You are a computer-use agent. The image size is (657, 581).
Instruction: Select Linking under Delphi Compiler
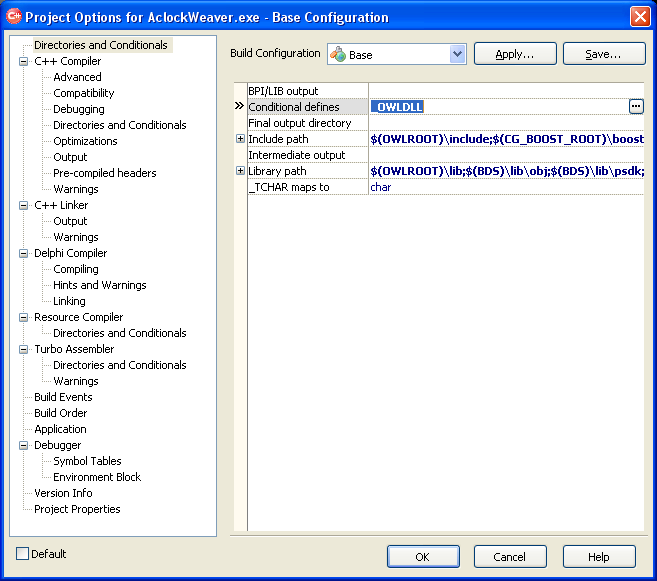click(70, 301)
